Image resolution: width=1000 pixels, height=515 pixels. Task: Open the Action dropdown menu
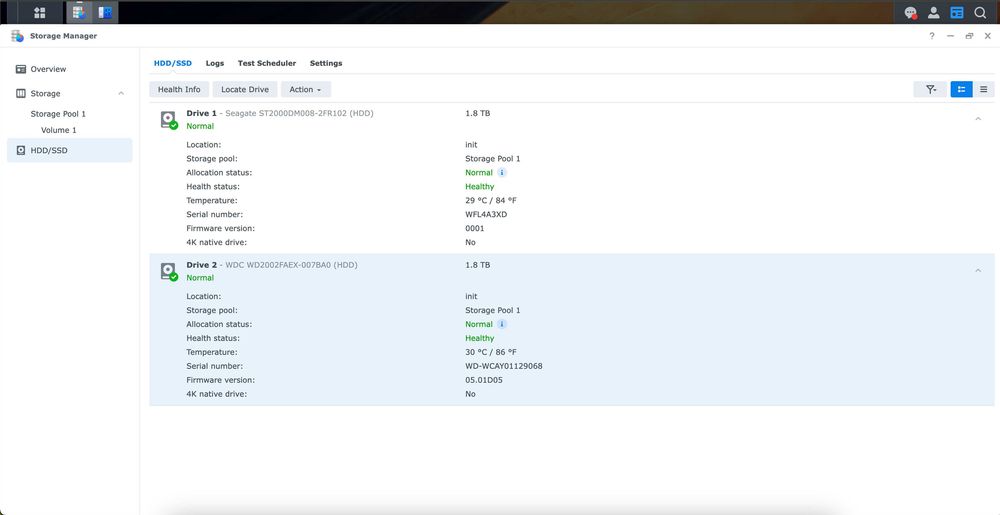point(305,89)
